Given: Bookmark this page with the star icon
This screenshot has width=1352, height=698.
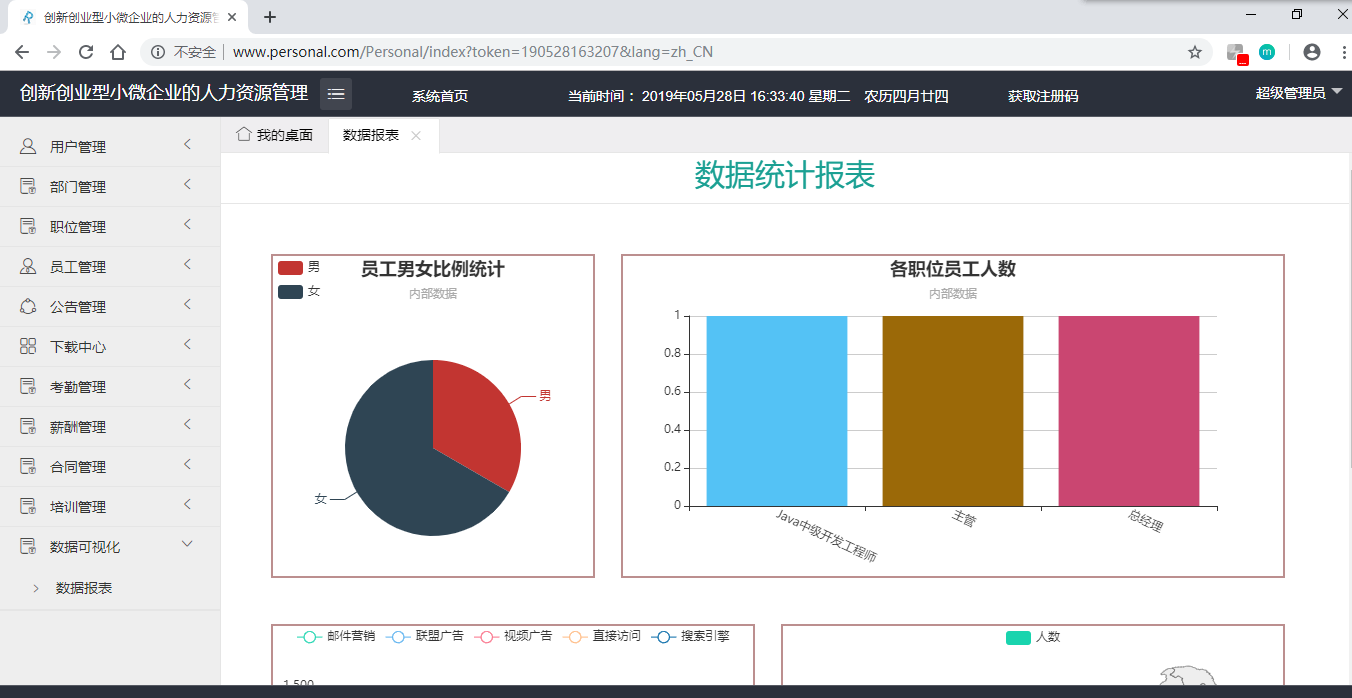Looking at the screenshot, I should 1195,52.
